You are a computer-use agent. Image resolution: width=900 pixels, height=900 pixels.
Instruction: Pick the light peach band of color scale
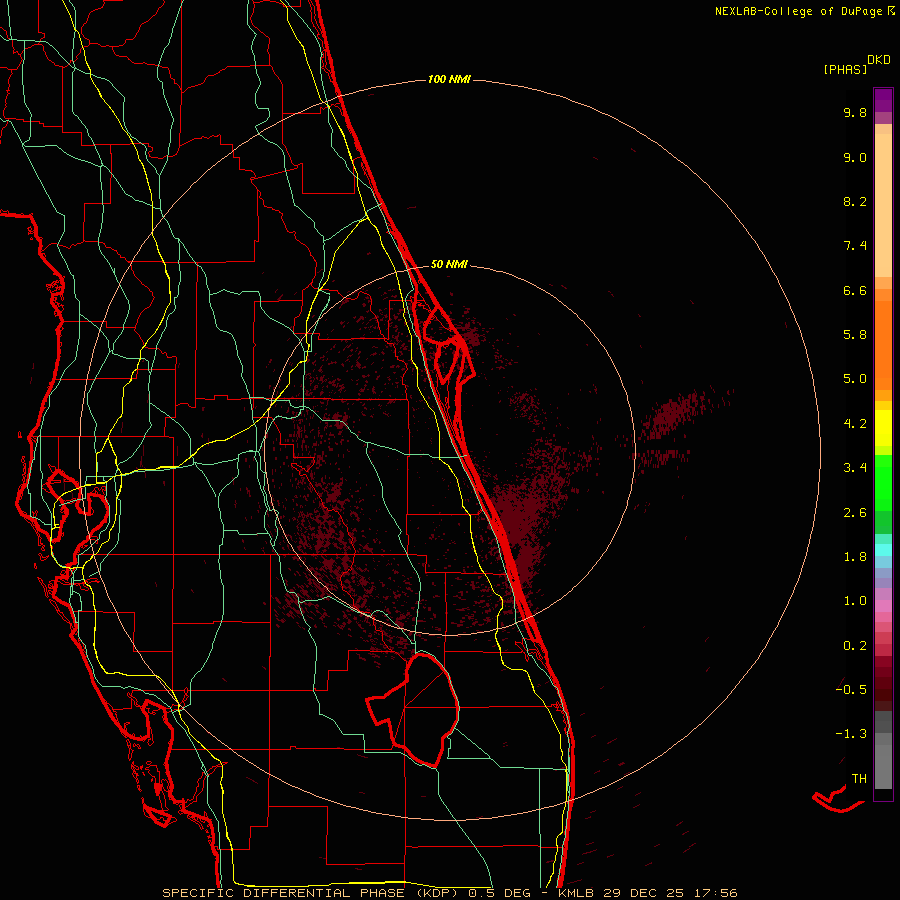pyautogui.click(x=883, y=204)
